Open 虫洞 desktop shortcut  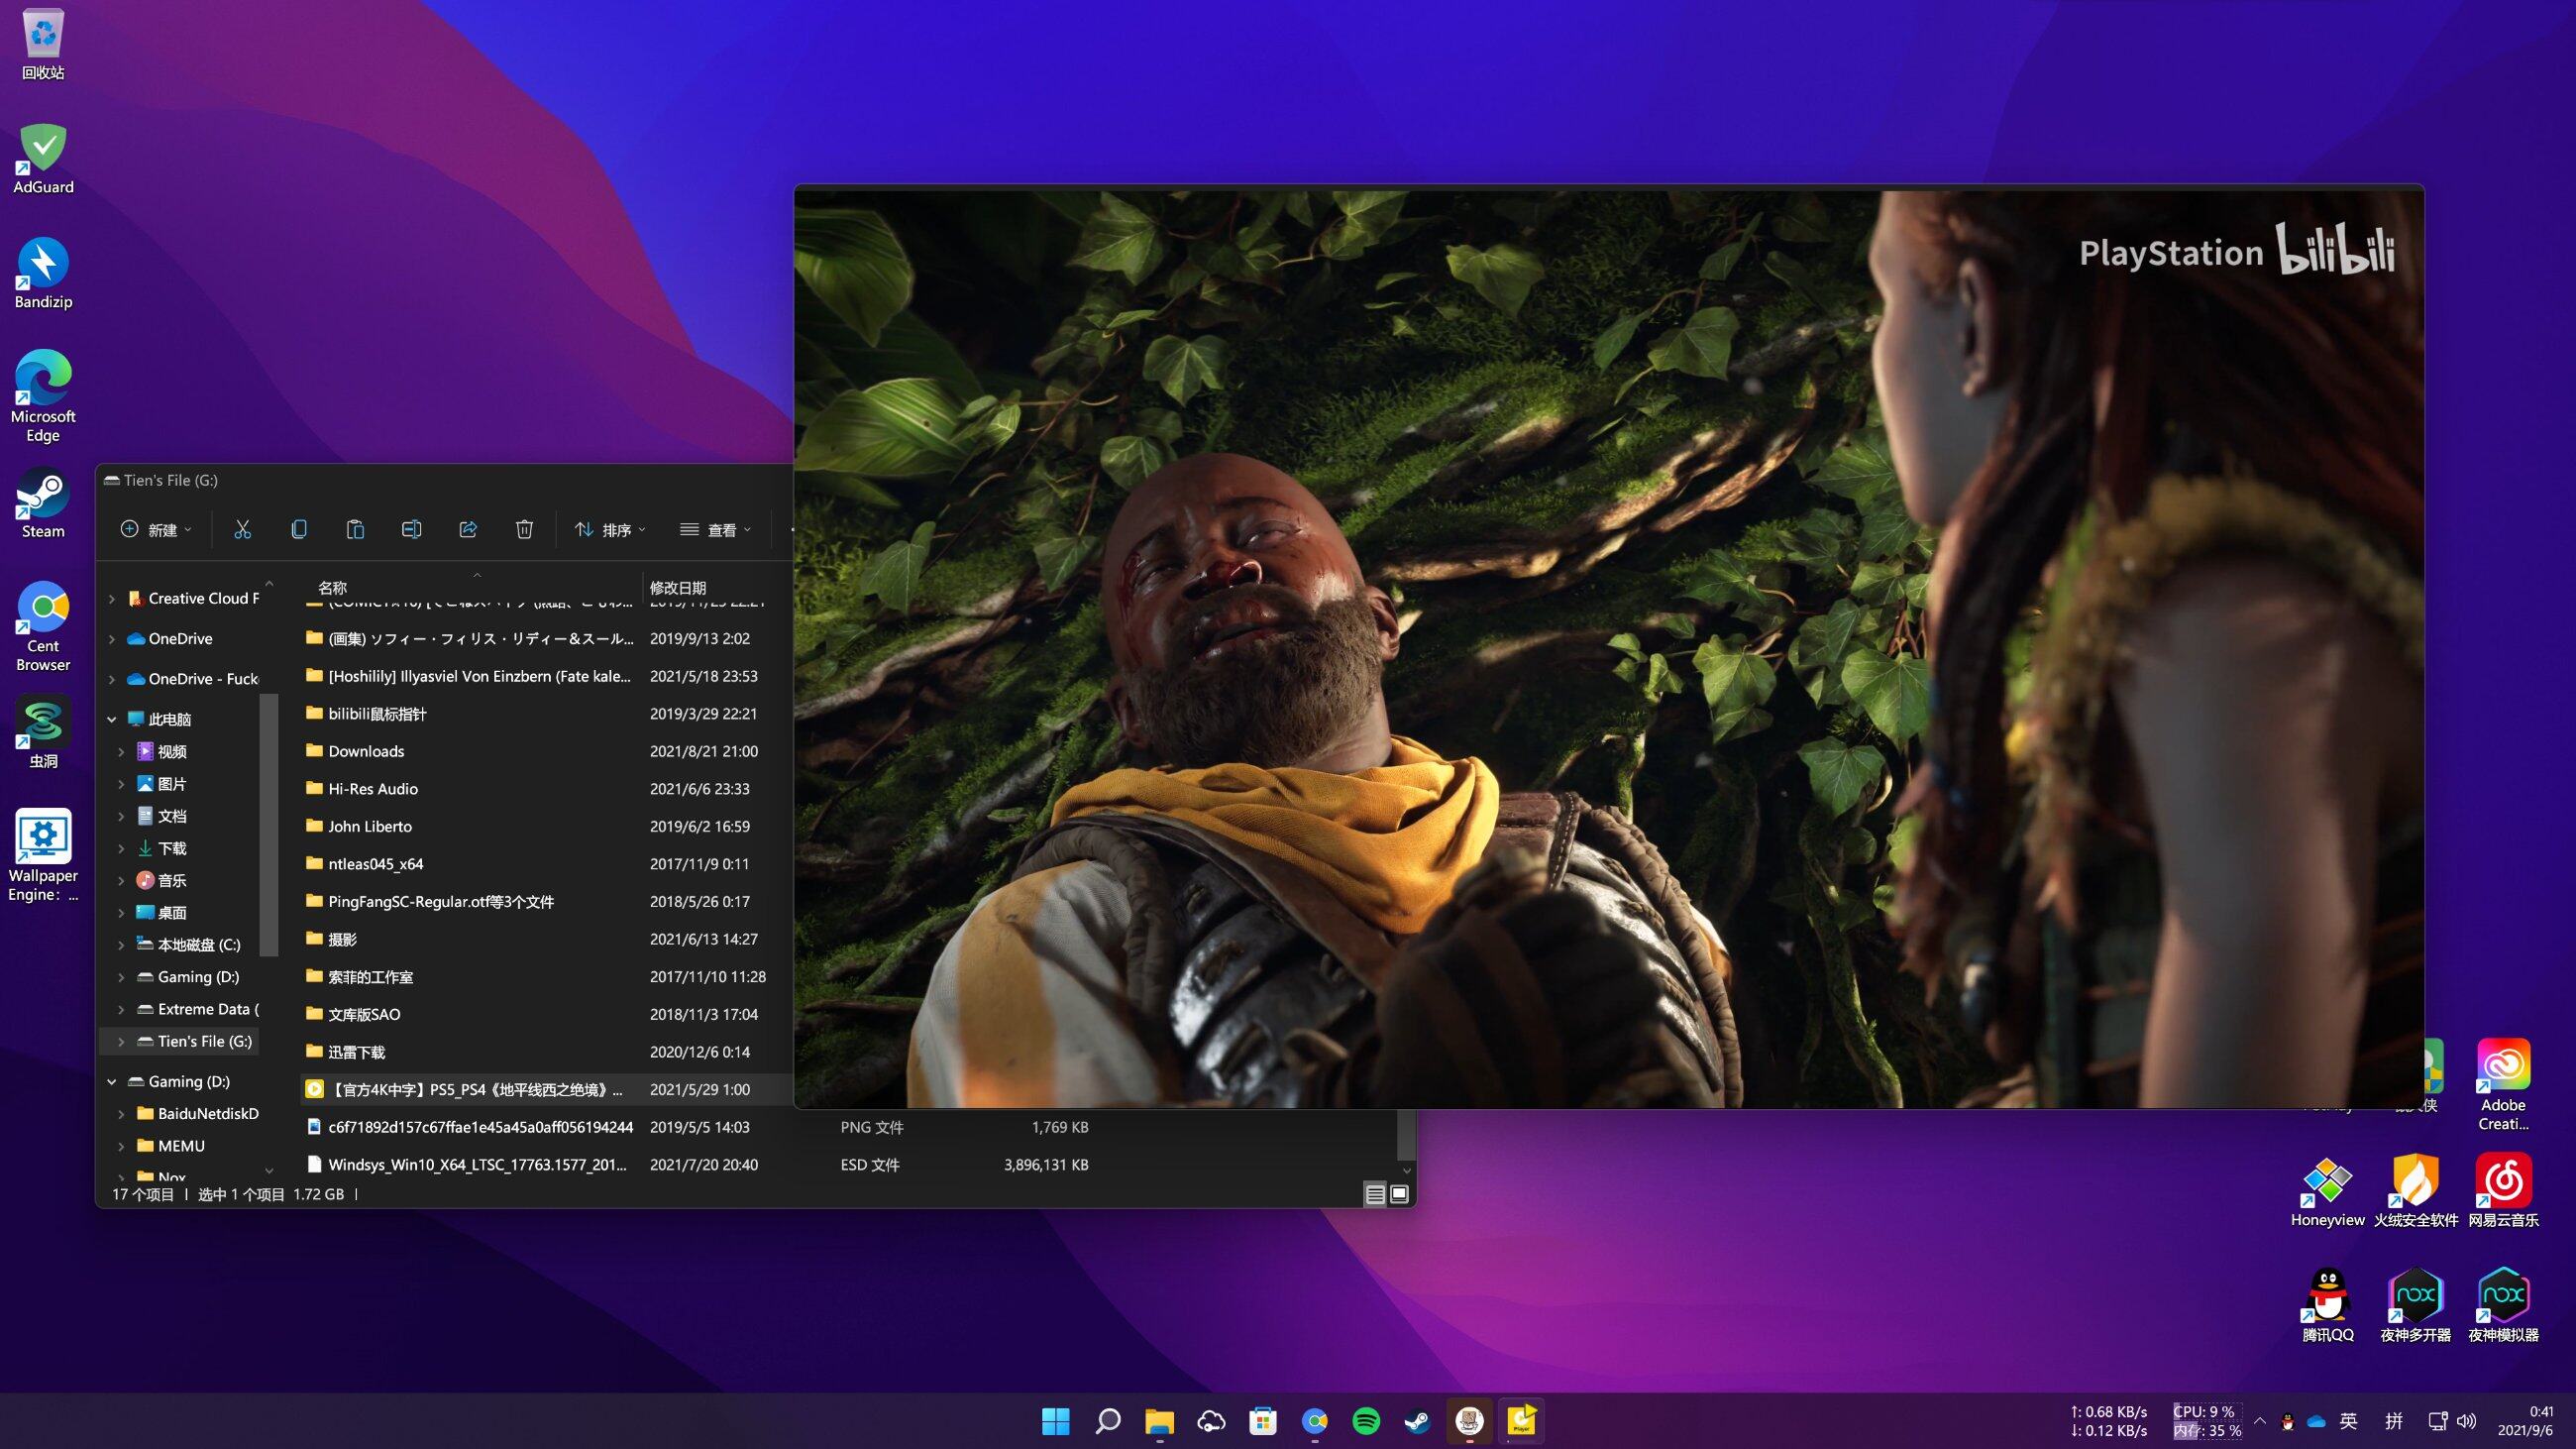[x=43, y=733]
